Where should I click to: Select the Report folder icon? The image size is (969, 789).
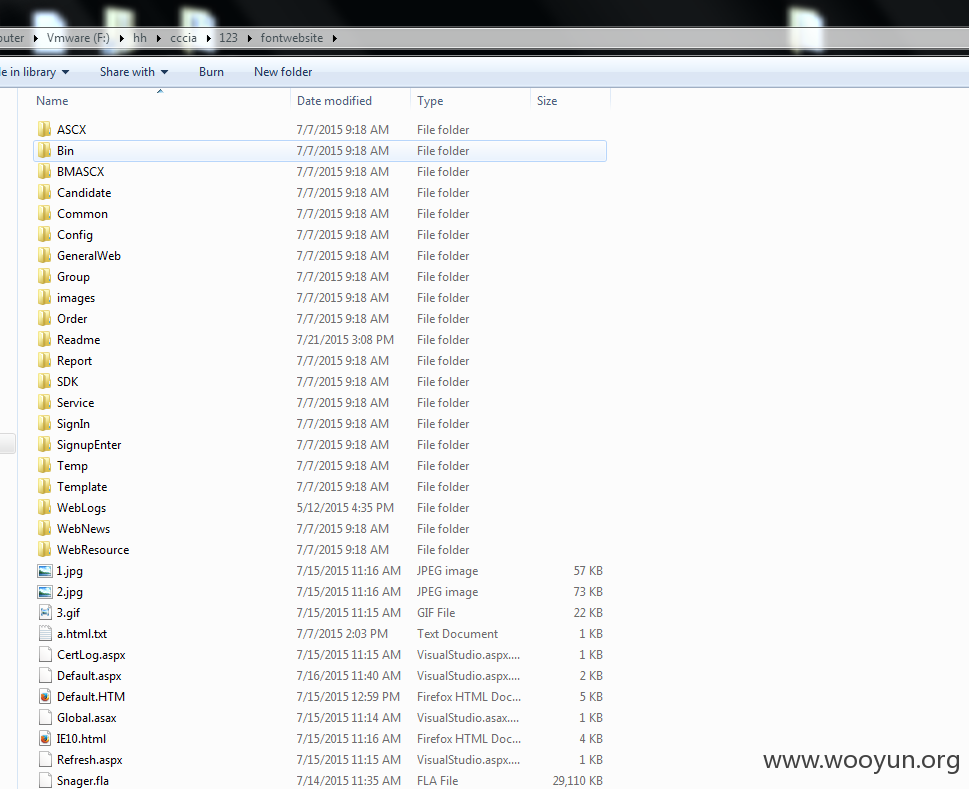(44, 360)
